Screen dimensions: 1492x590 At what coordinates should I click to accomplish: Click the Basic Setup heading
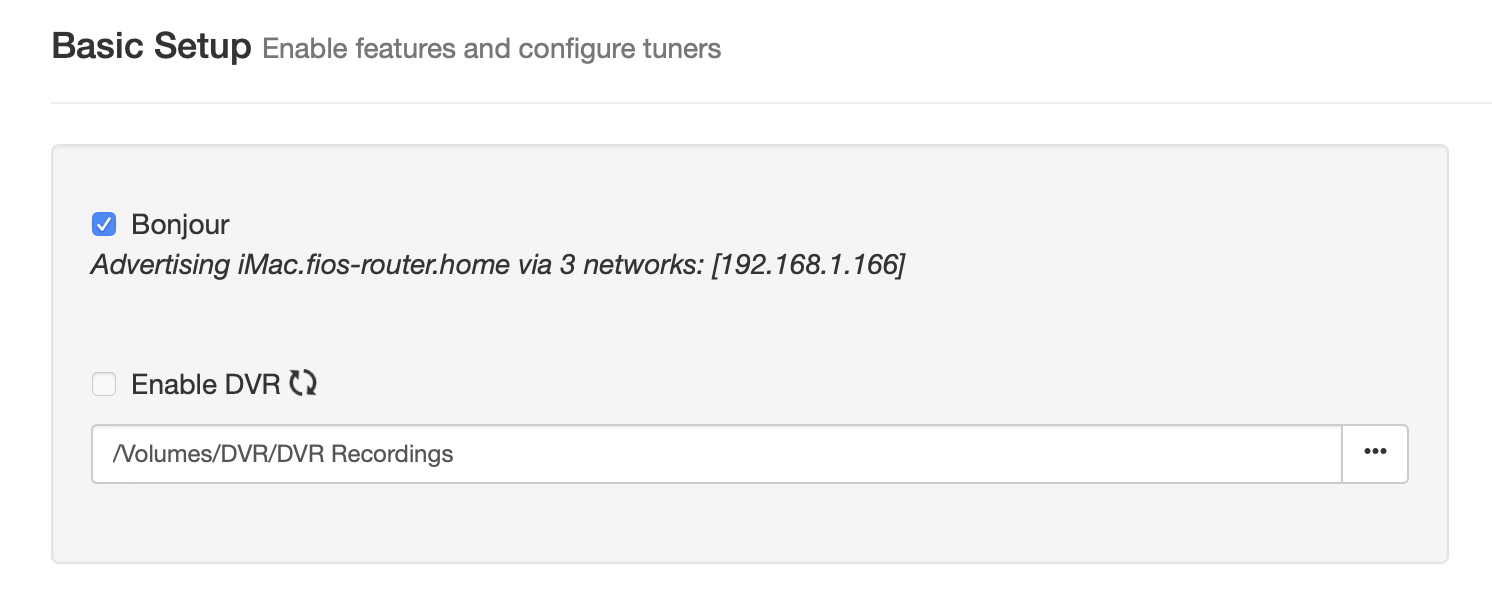151,46
